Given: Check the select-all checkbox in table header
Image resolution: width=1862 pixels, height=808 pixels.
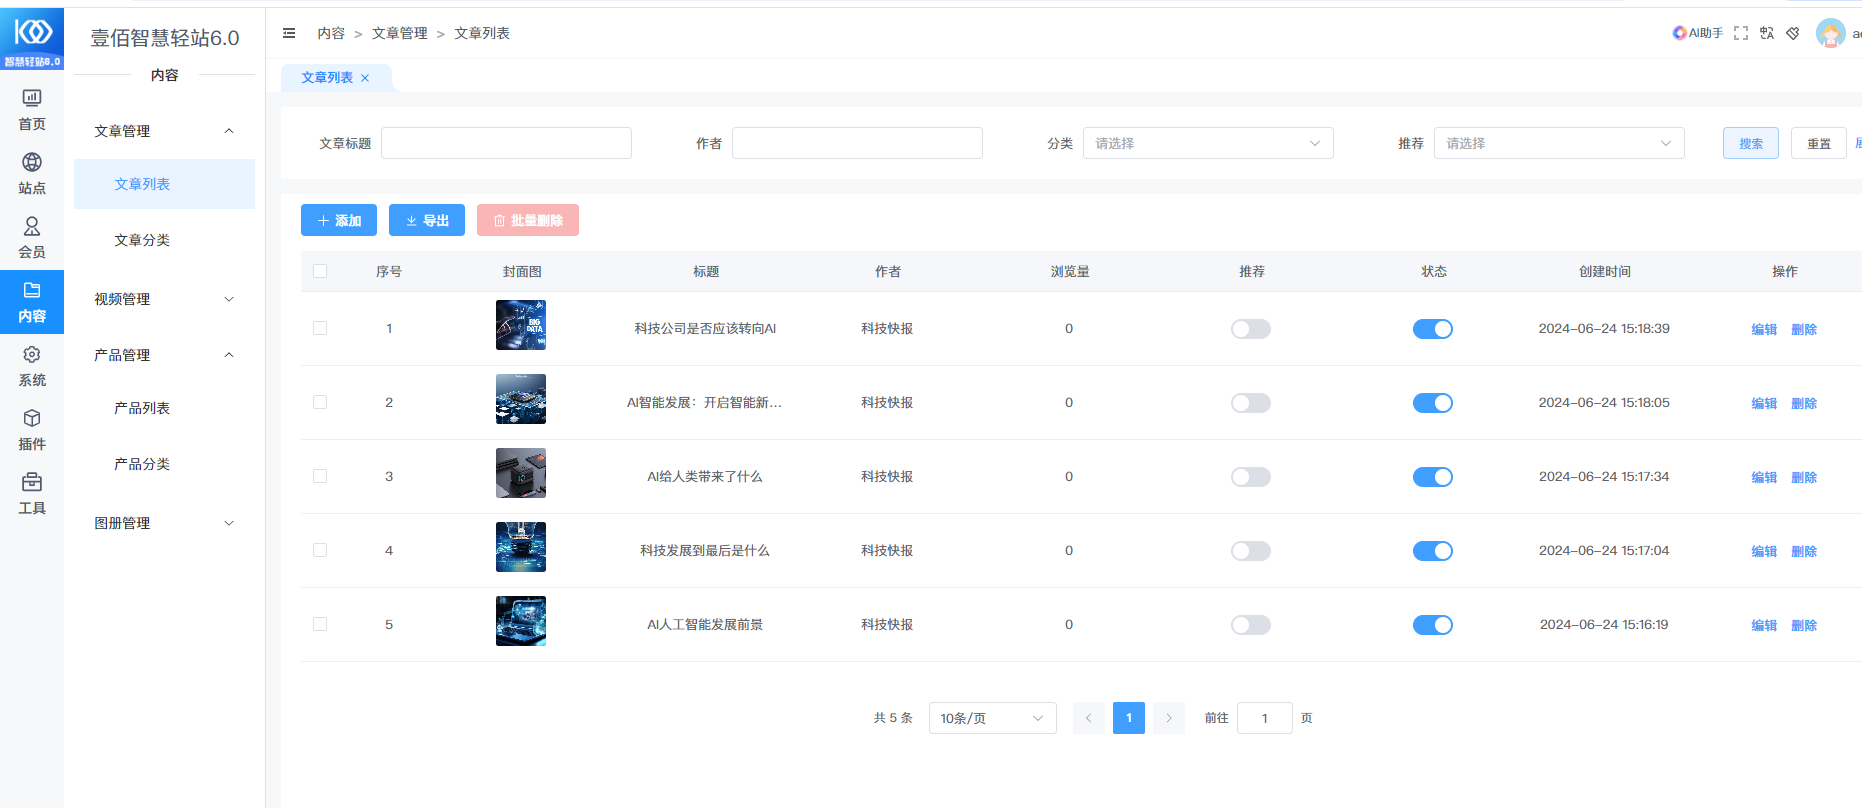Looking at the screenshot, I should (320, 271).
